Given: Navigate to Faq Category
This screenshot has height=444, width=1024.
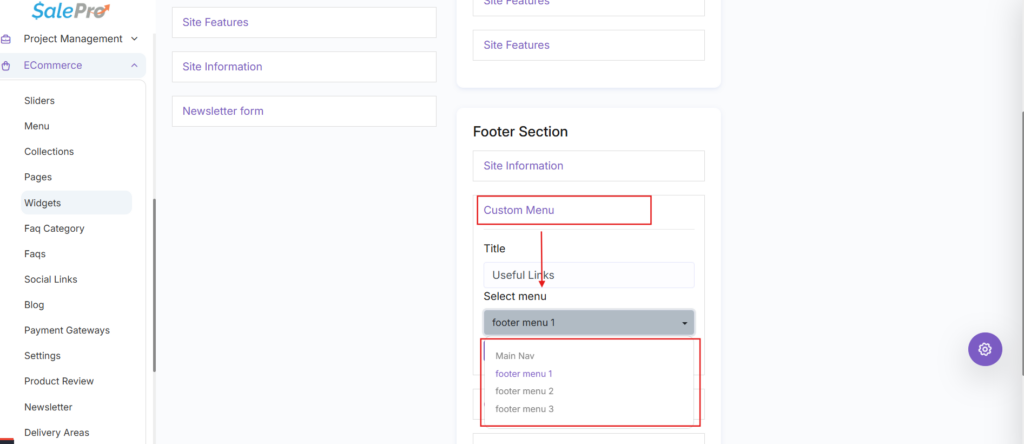Looking at the screenshot, I should (x=54, y=229).
